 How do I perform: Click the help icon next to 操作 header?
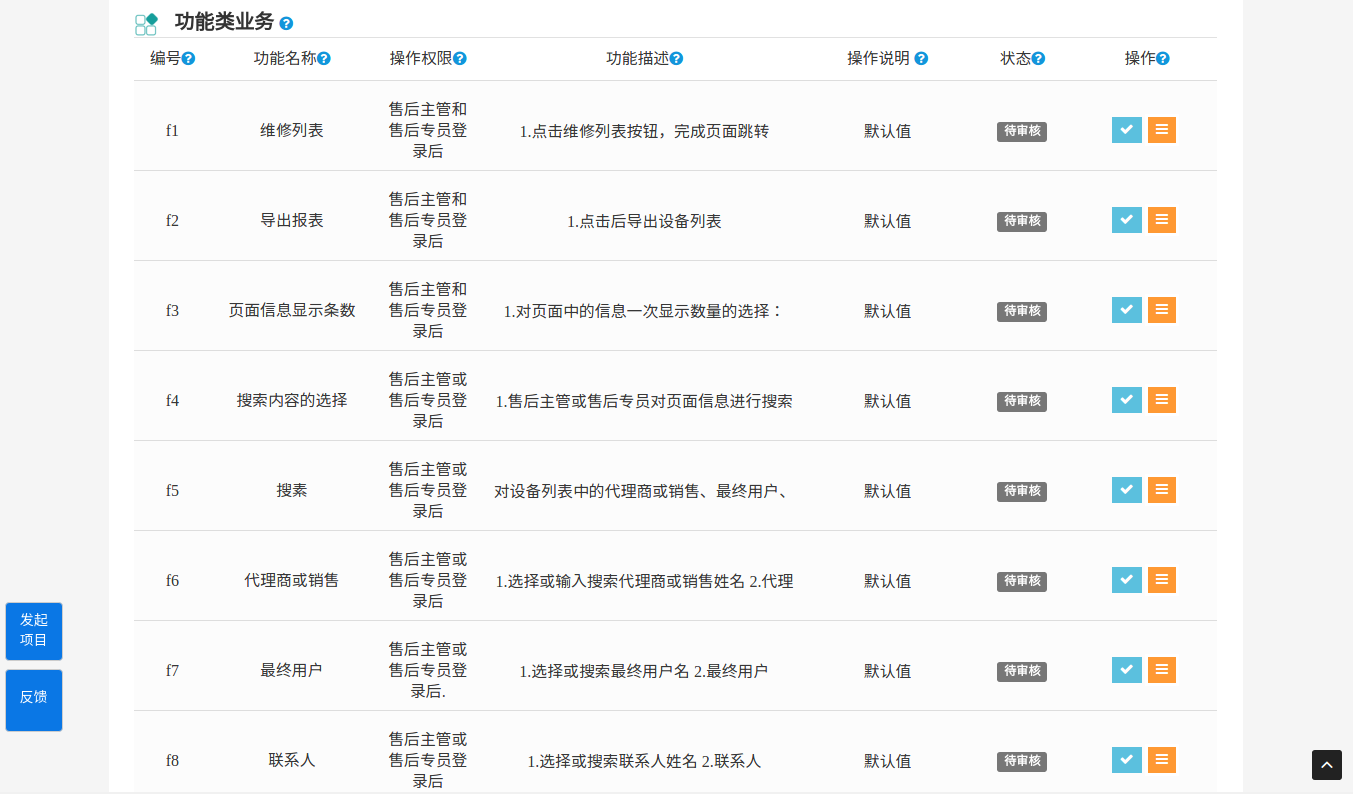pyautogui.click(x=1162, y=59)
